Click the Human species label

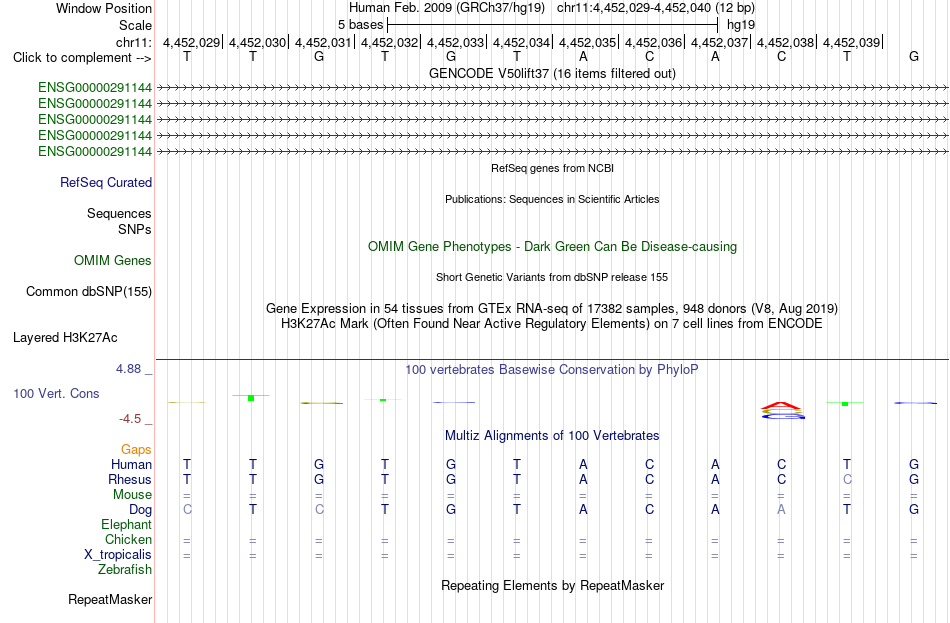131,465
